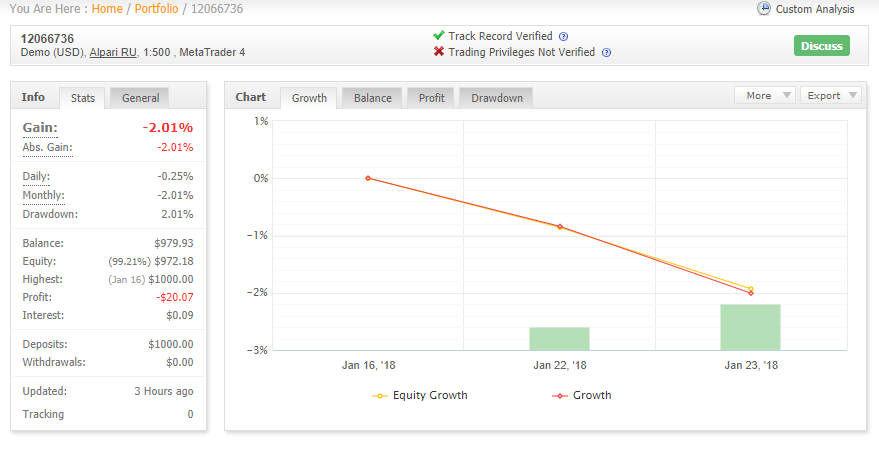
Task: Open the More dropdown menu
Action: pos(765,95)
